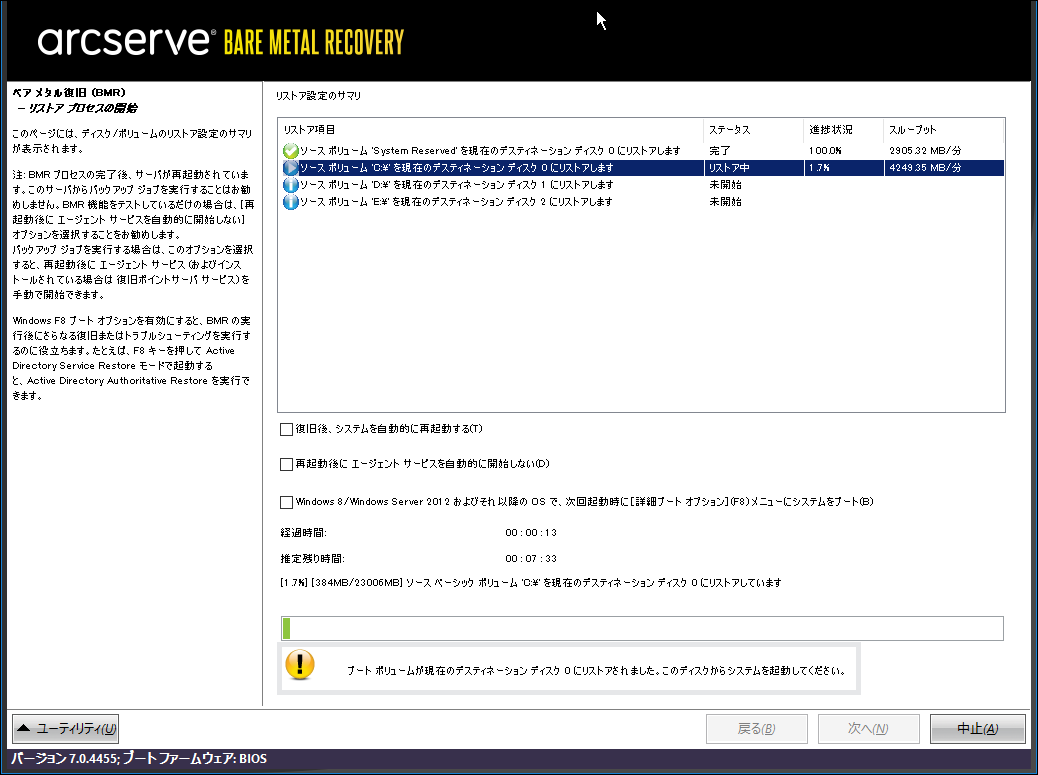The width and height of the screenshot is (1038, 775).
Task: Select the C:\ volume restore row text
Action: (456, 168)
